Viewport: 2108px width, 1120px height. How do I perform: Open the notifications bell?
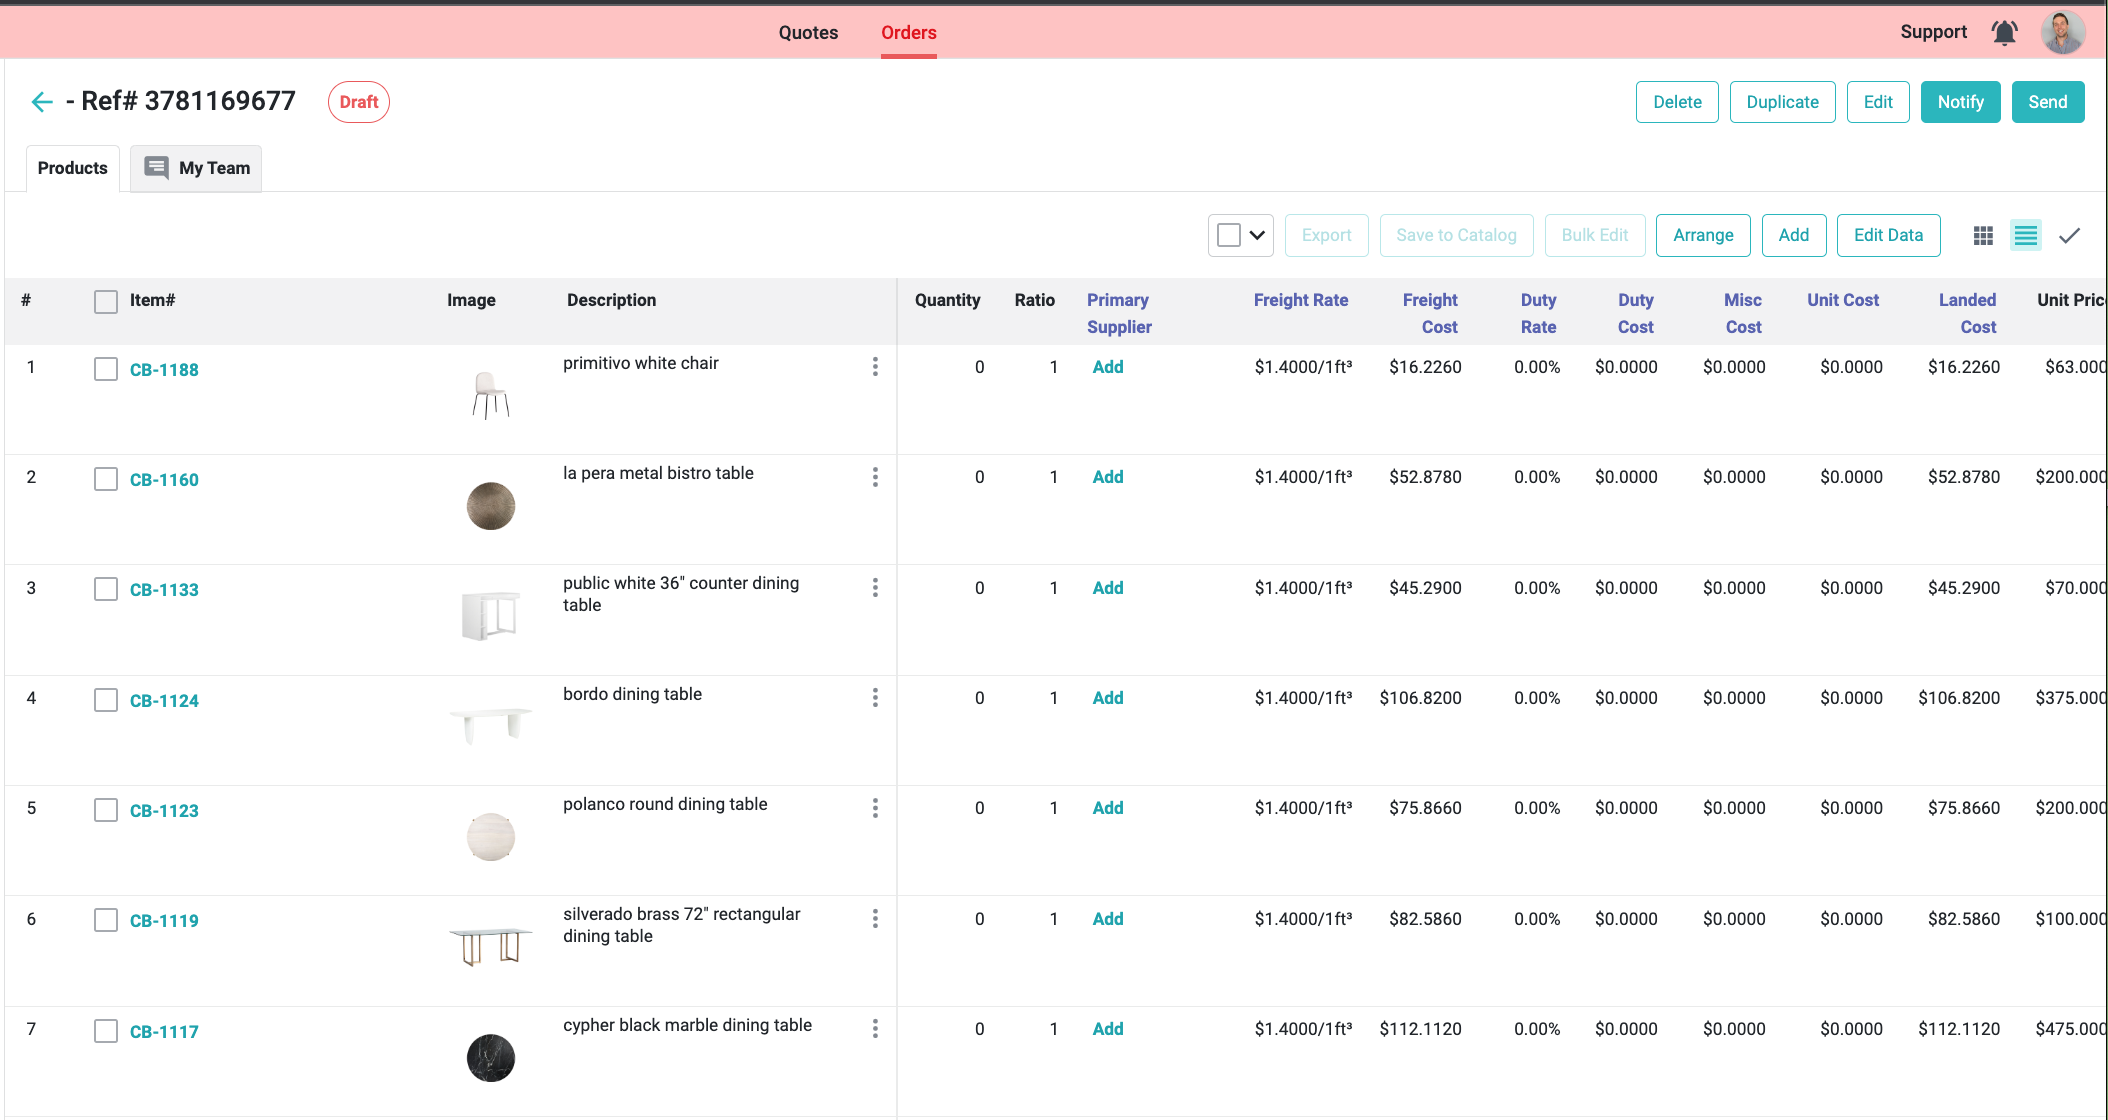2004,33
